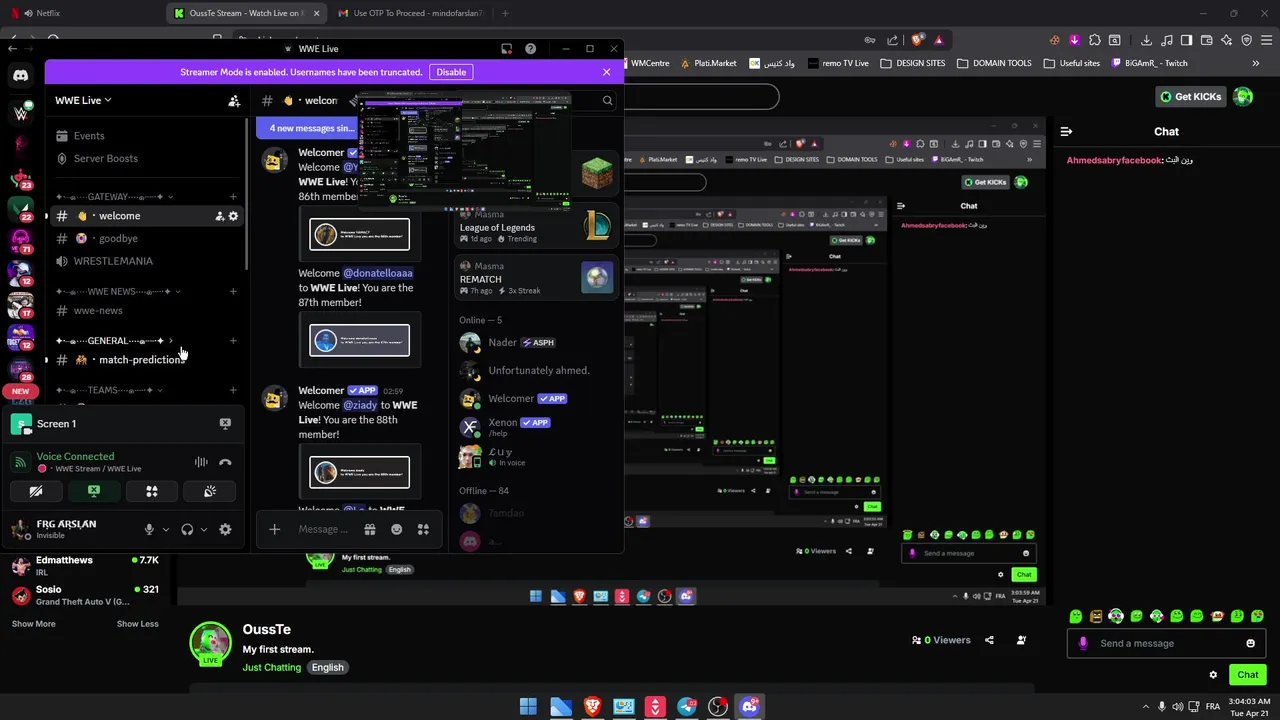
Task: Click the @donatelloaaa mention
Action: click(378, 273)
